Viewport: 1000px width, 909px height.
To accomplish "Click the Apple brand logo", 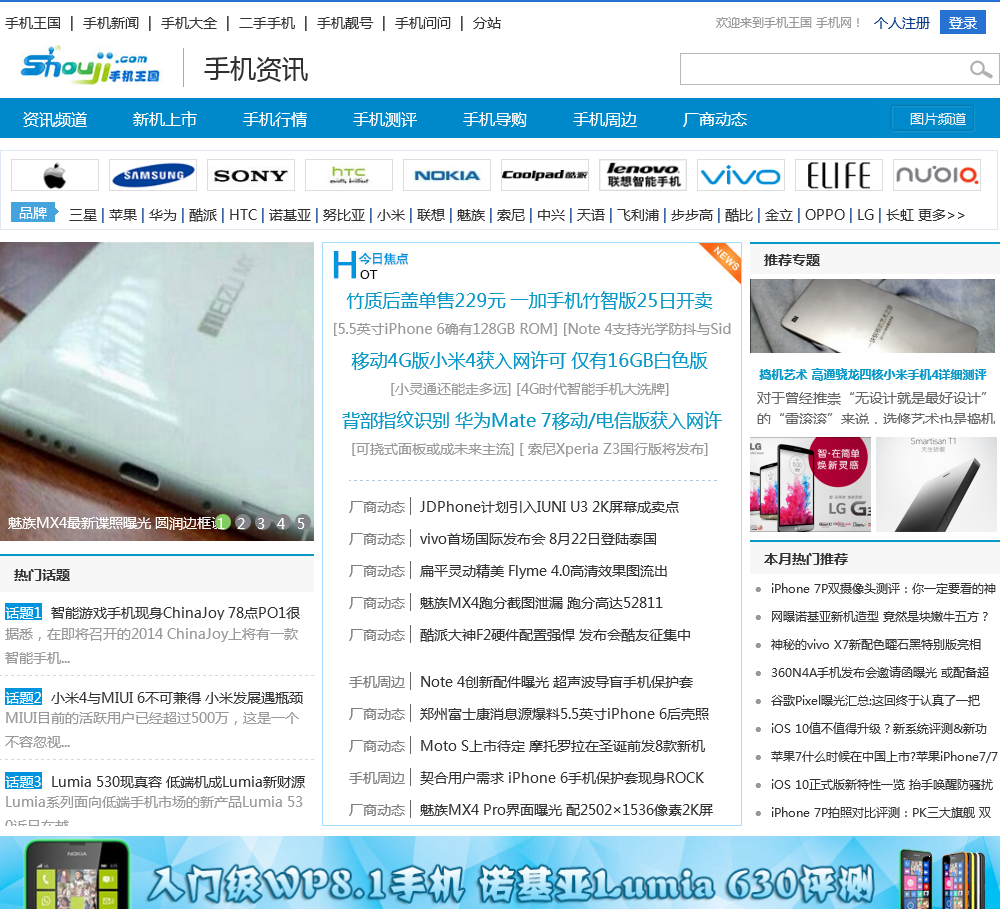I will 55,175.
